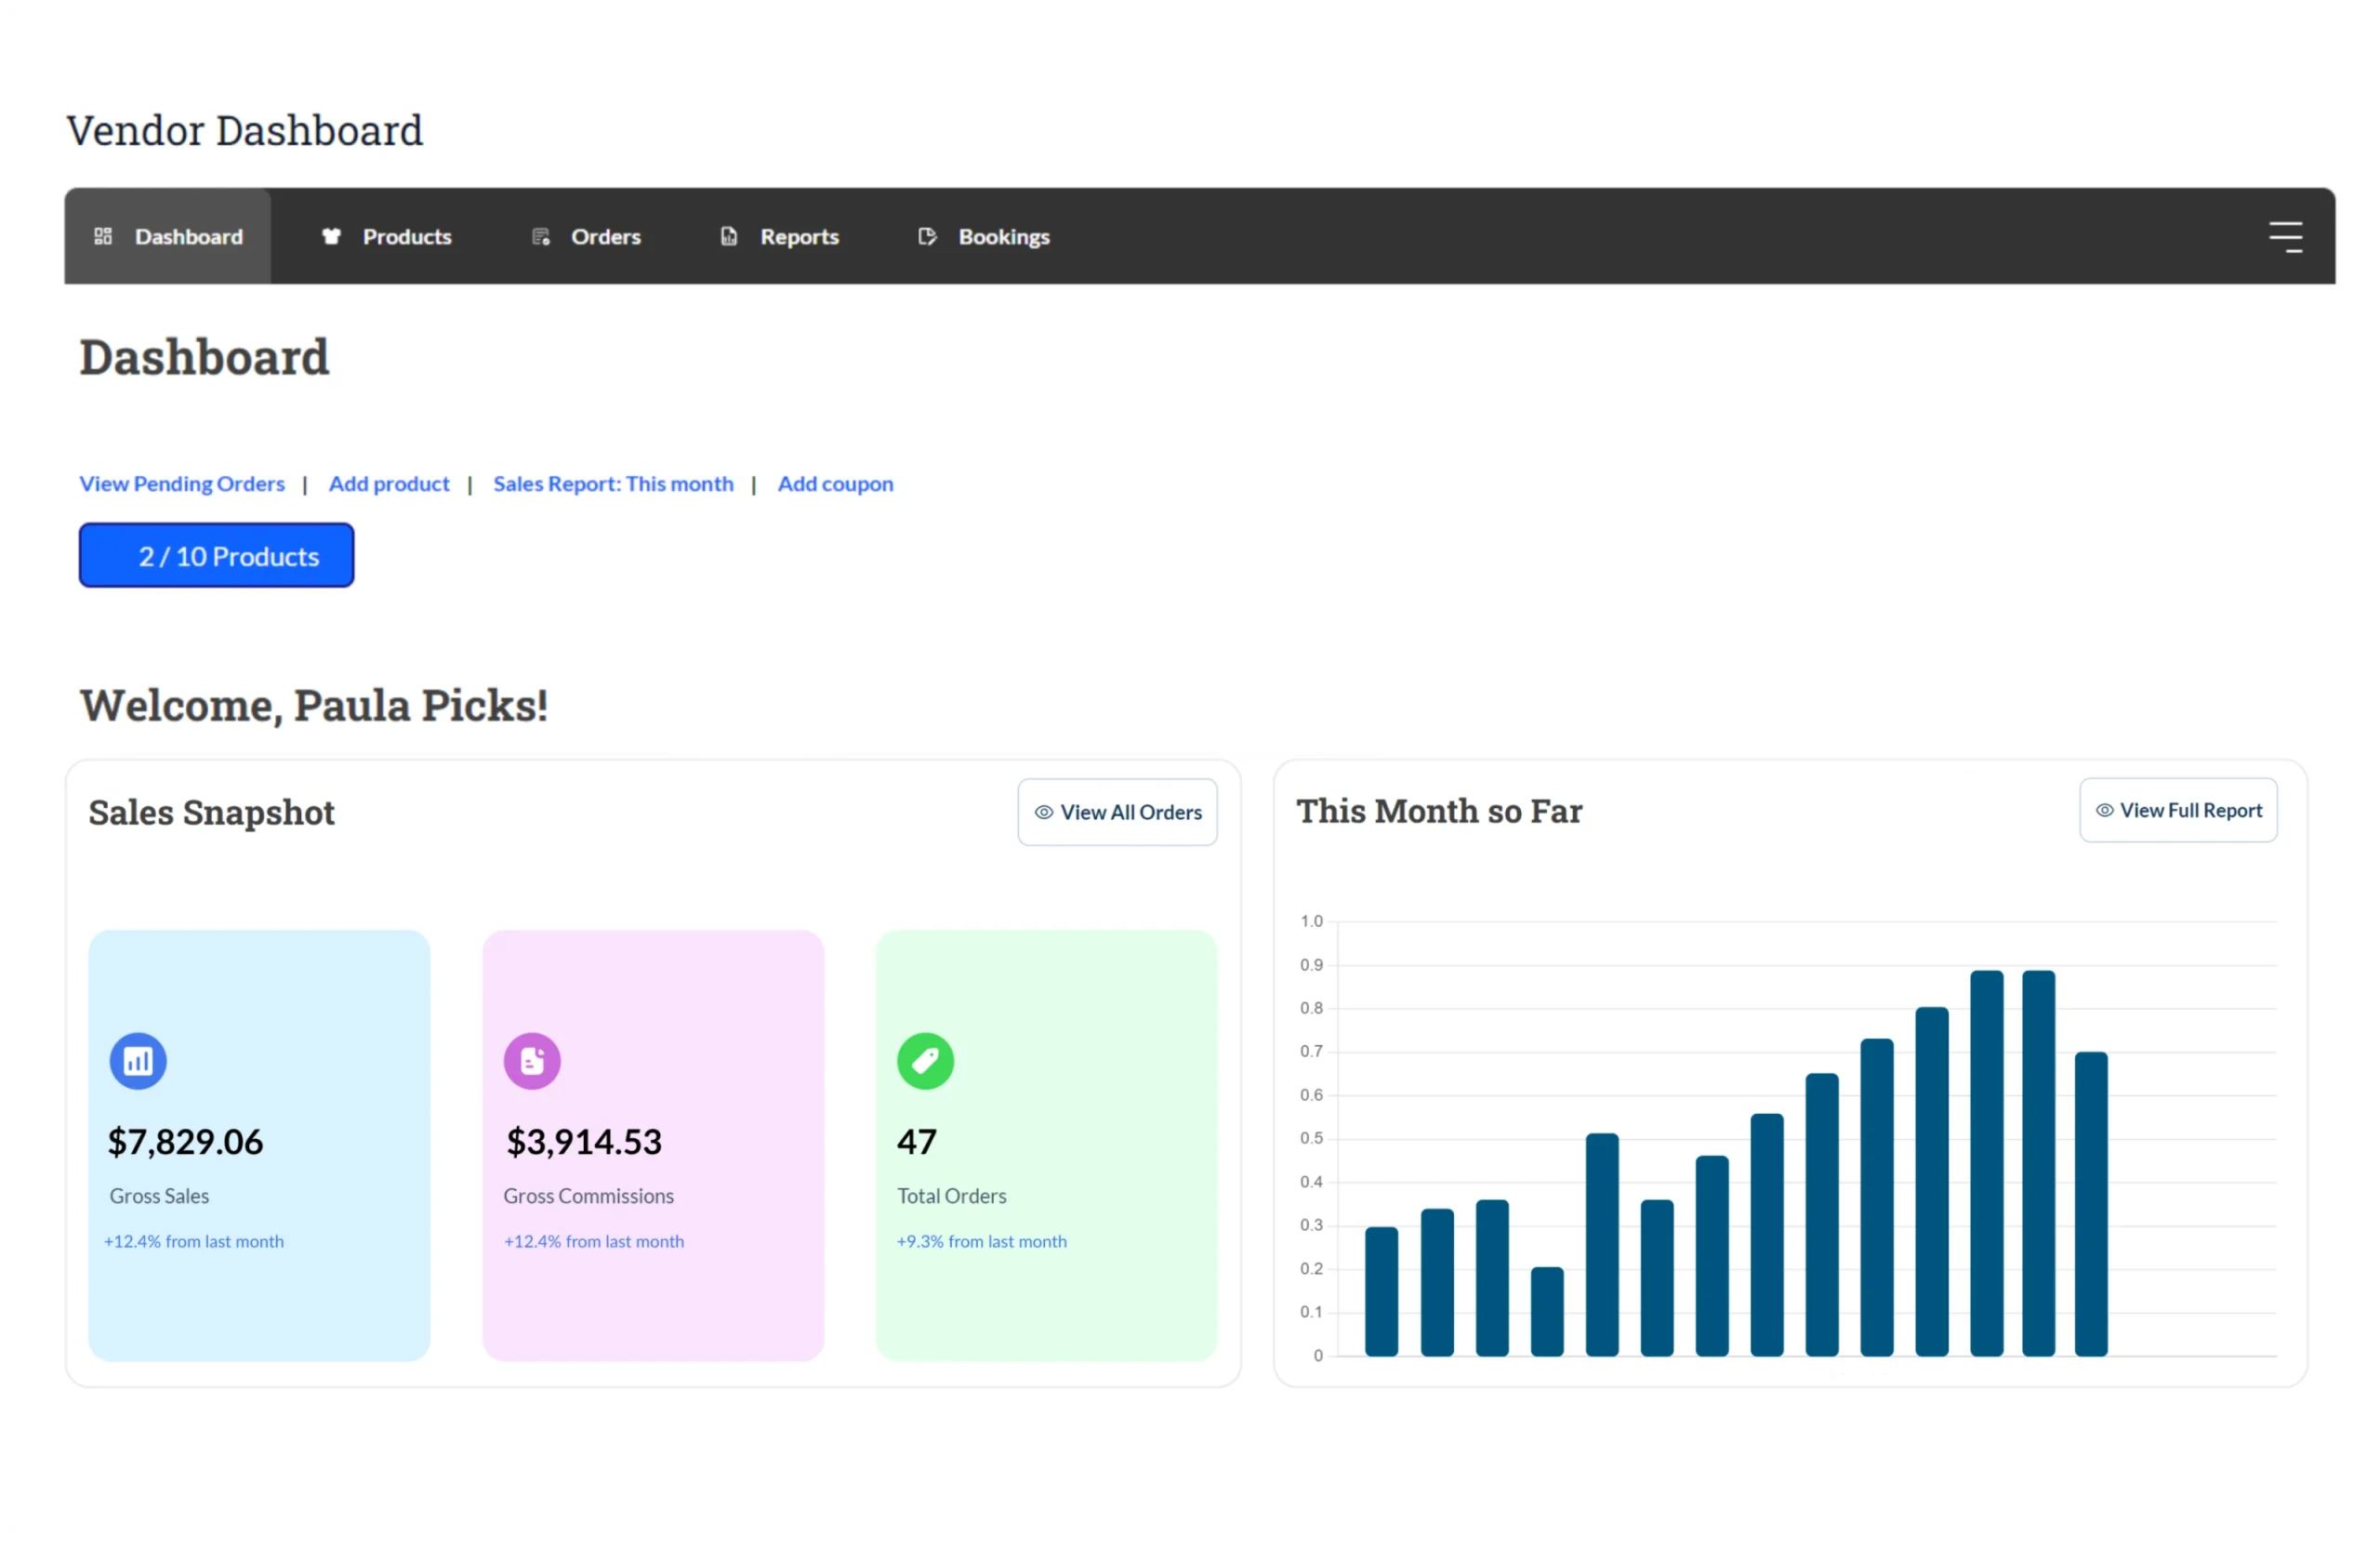Click eye icon in View All Orders
The image size is (2380, 1549).
[1043, 812]
